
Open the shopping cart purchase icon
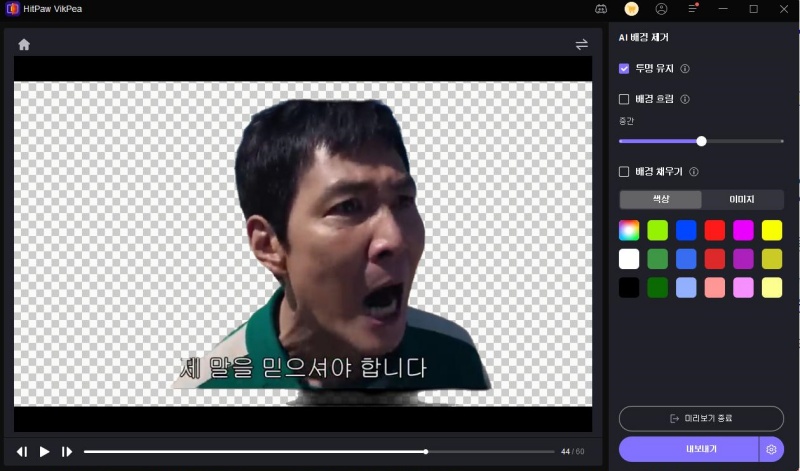(x=631, y=9)
